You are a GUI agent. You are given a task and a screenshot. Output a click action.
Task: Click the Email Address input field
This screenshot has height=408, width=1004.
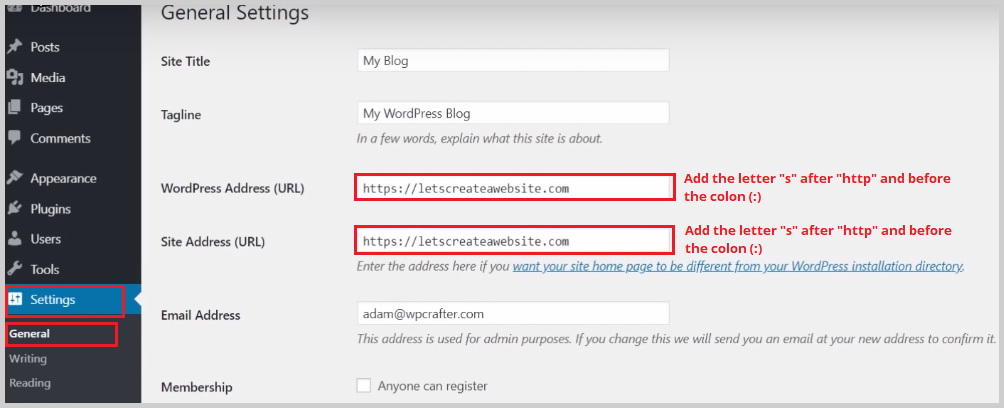tap(514, 314)
